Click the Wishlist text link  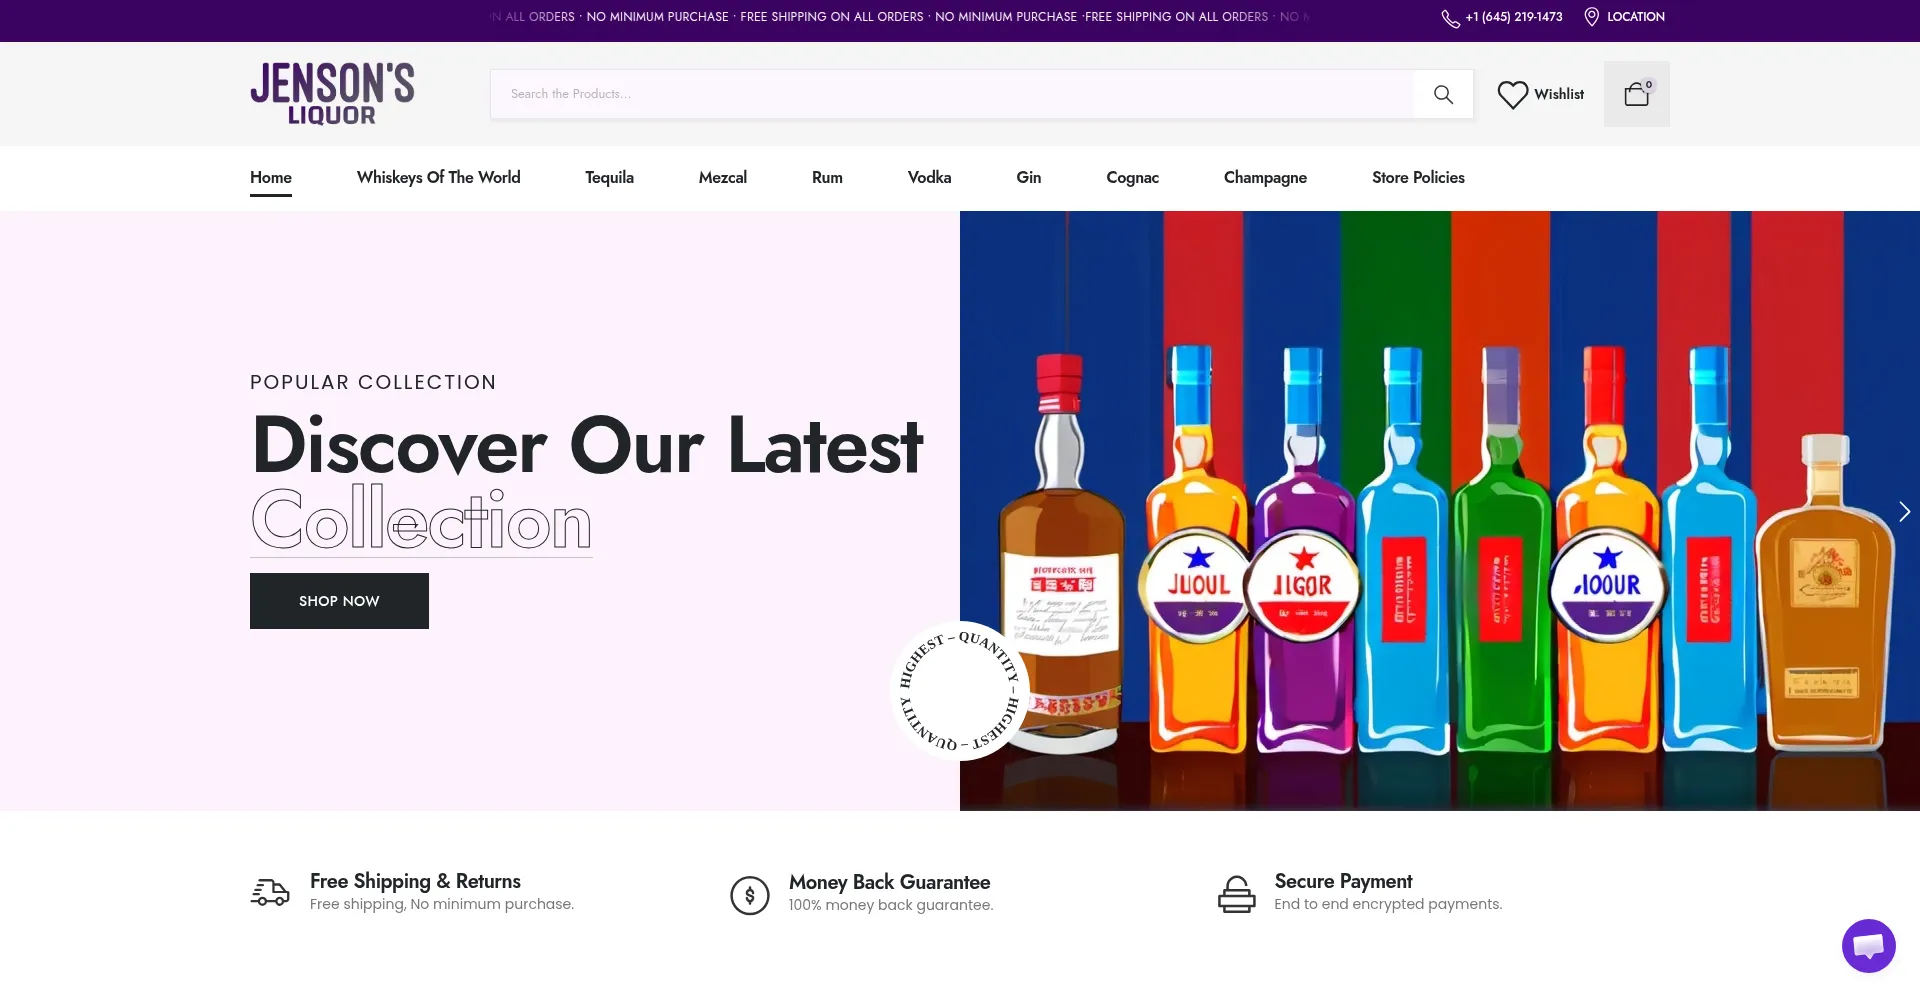pyautogui.click(x=1559, y=94)
